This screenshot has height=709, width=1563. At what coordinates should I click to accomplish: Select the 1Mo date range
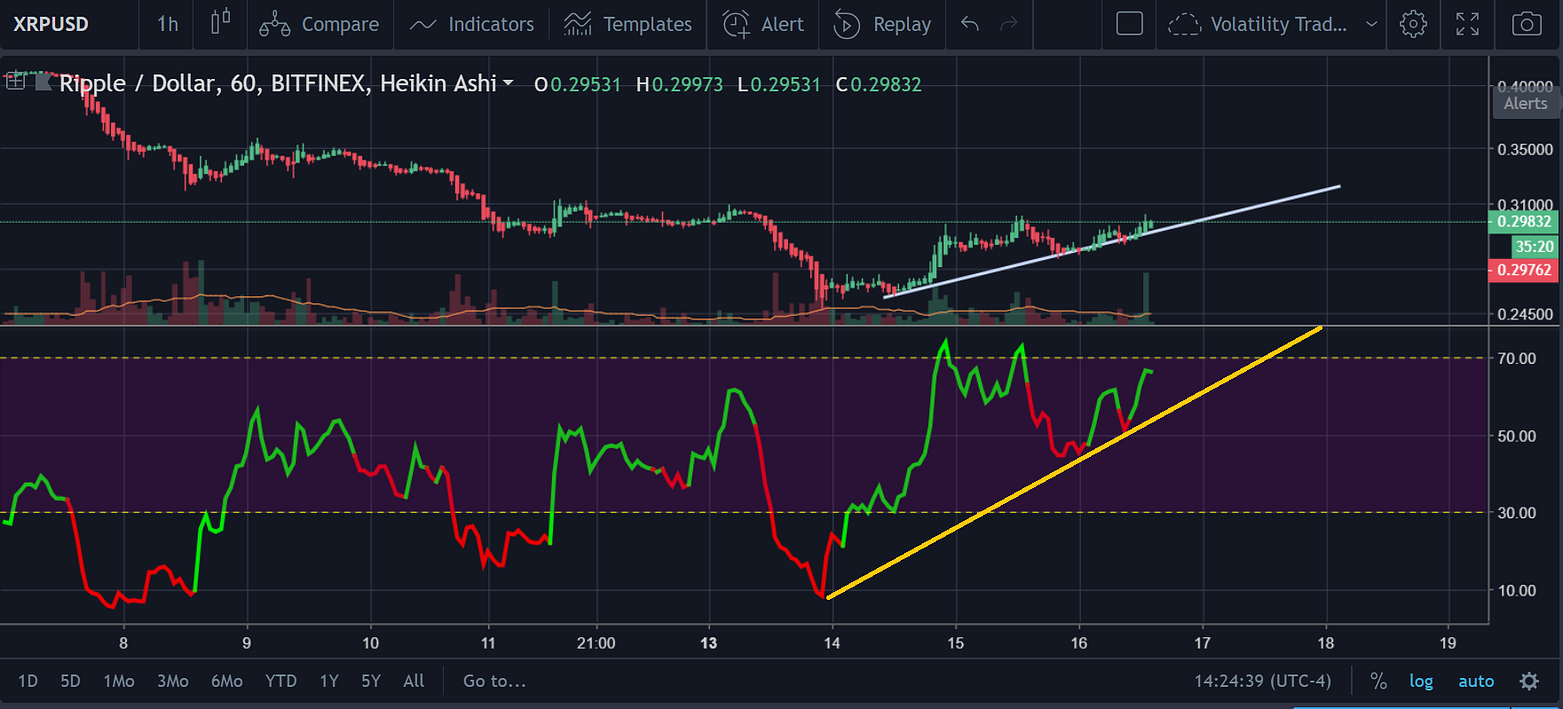[x=118, y=681]
